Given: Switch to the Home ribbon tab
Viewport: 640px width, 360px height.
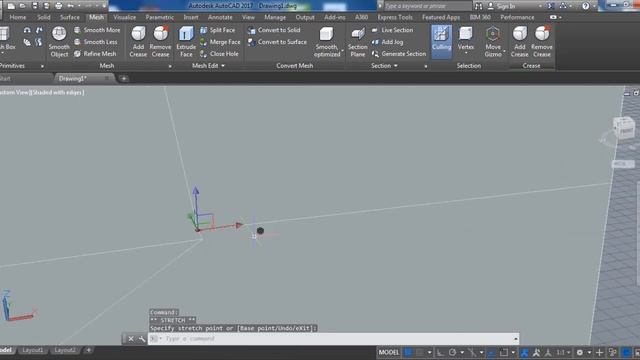Looking at the screenshot, I should (x=18, y=17).
